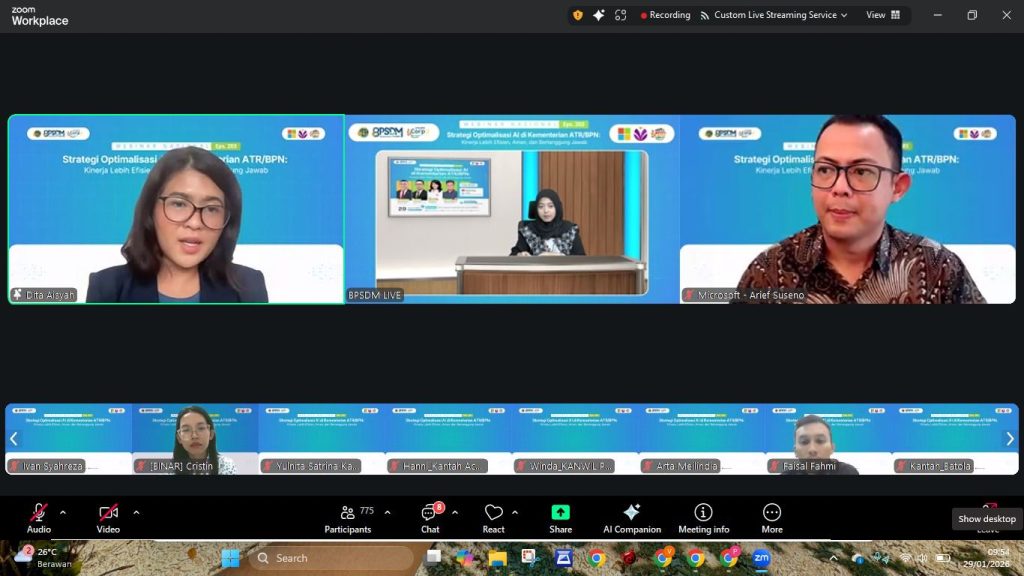Open the View menu
Viewport: 1024px width, 576px height.
coord(878,15)
